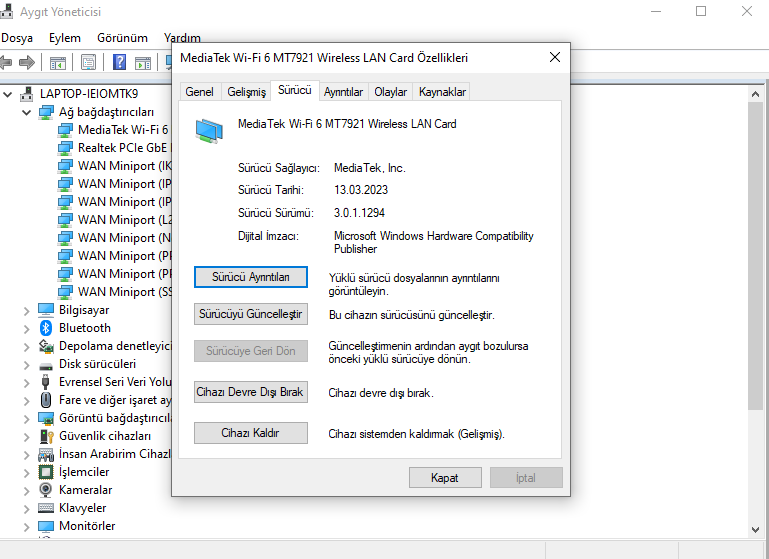Click the blue Help question mark icon
Viewport: 769px width, 559px height.
tap(119, 62)
